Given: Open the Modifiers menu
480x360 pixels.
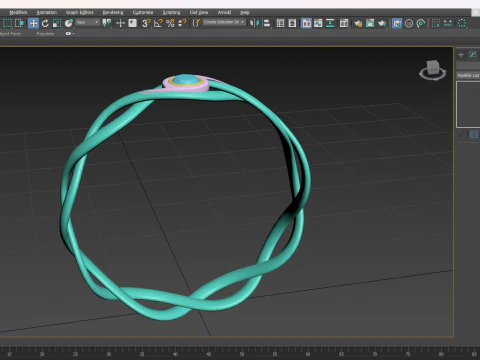Looking at the screenshot, I should [x=18, y=12].
